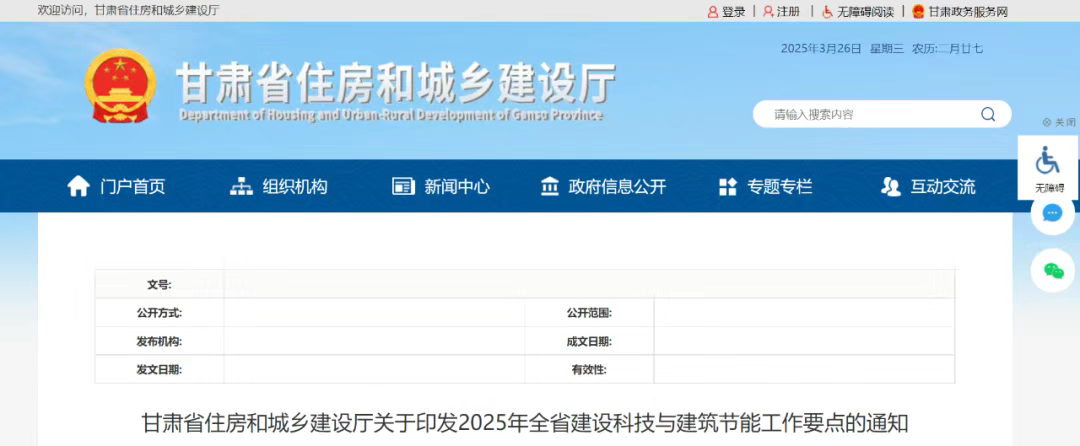Viewport: 1080px width, 446px height.
Task: Click the 注册 link
Action: [789, 12]
